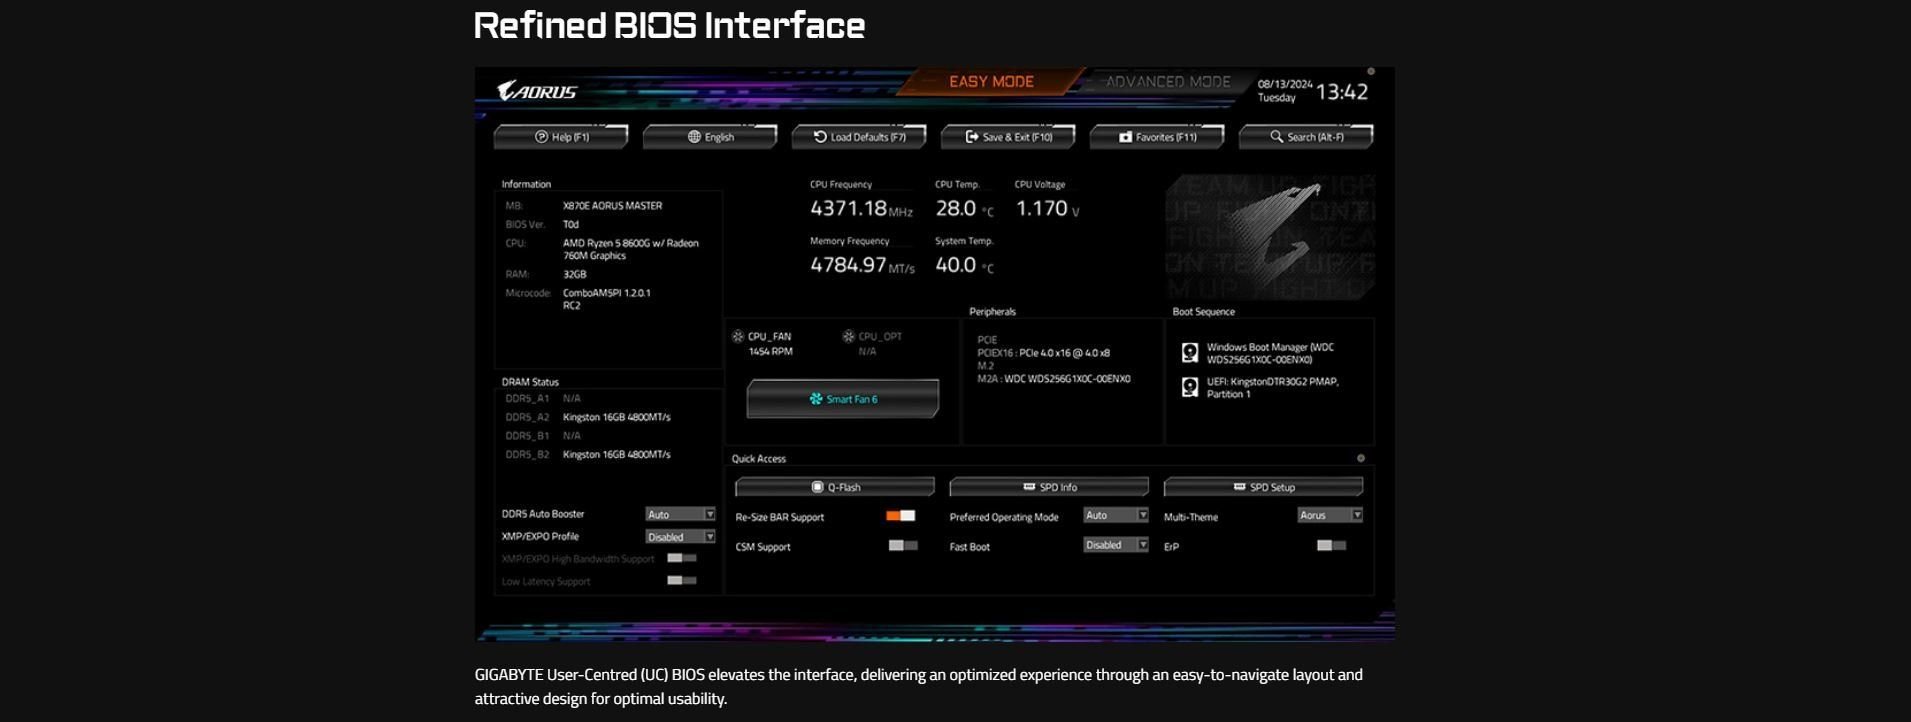Open Fast Boot dropdown
Screen dimensions: 1911x722
1116,545
